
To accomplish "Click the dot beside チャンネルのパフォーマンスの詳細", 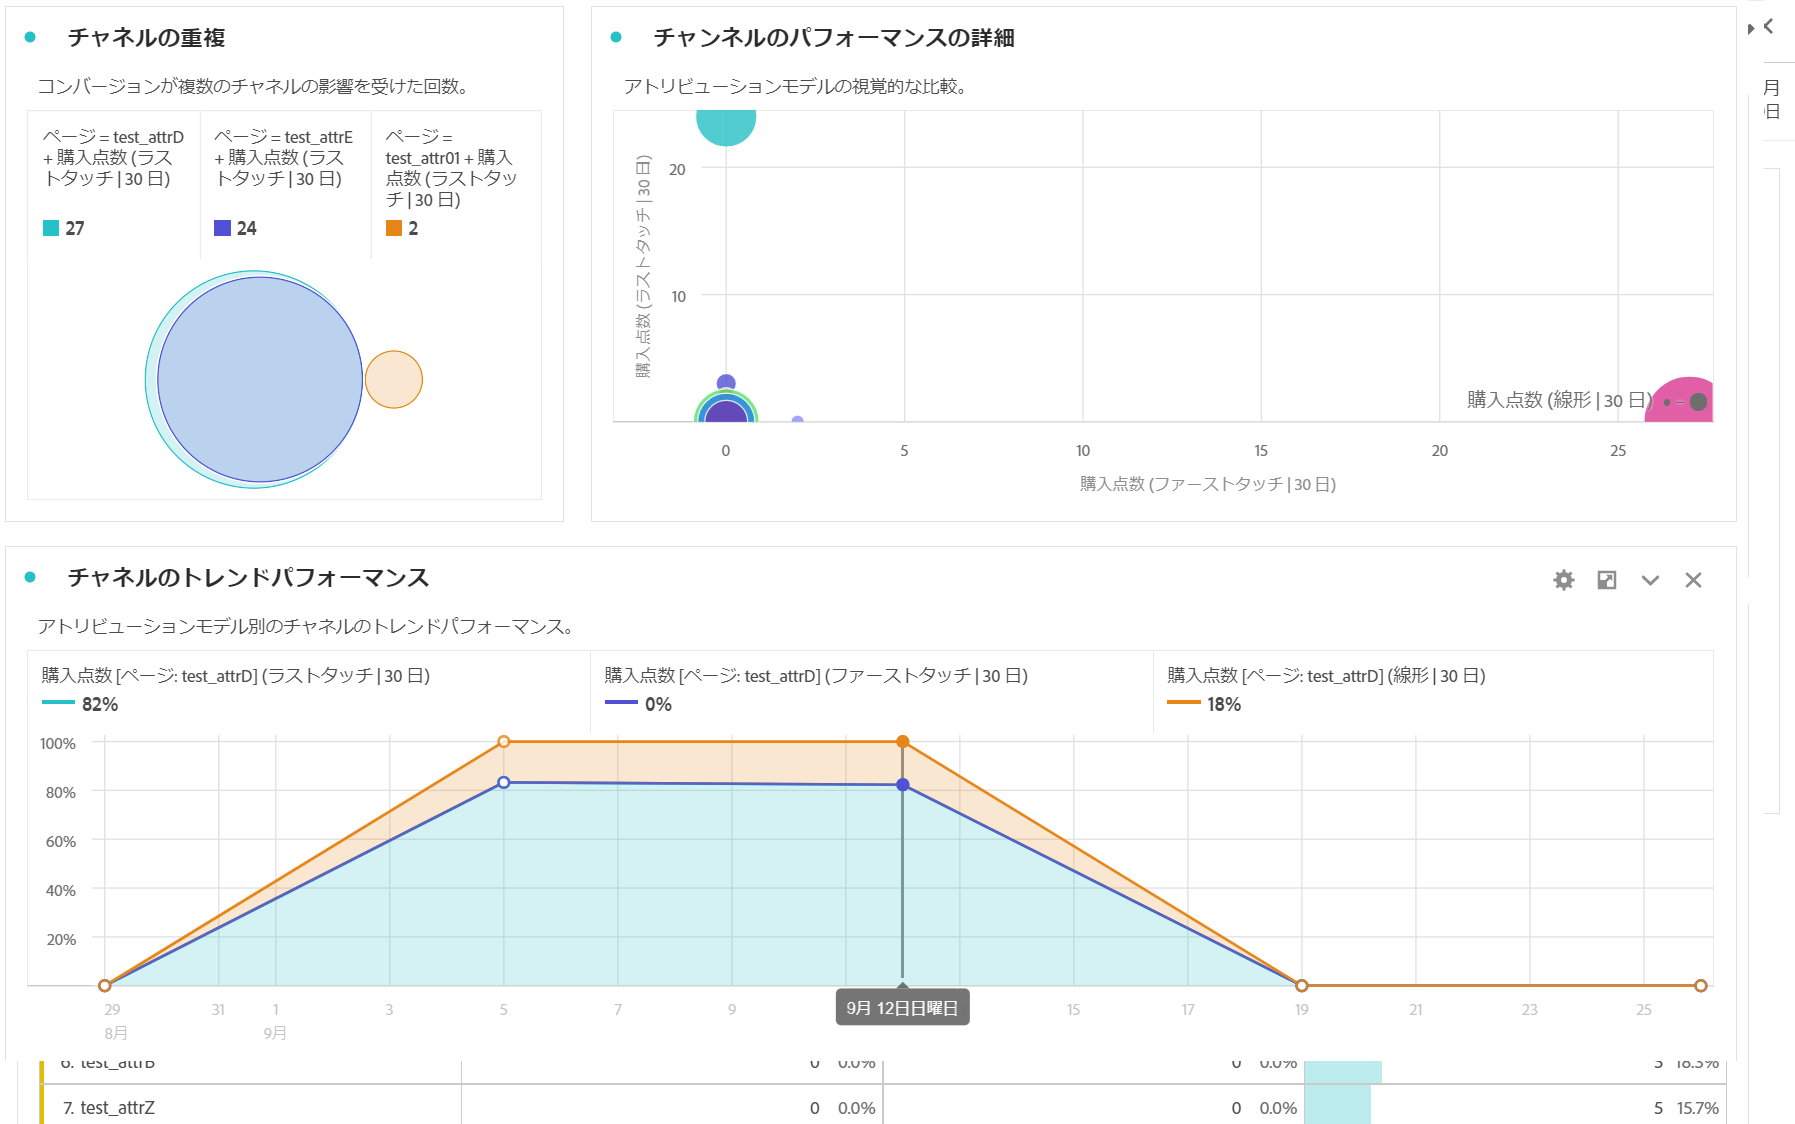I will [616, 37].
